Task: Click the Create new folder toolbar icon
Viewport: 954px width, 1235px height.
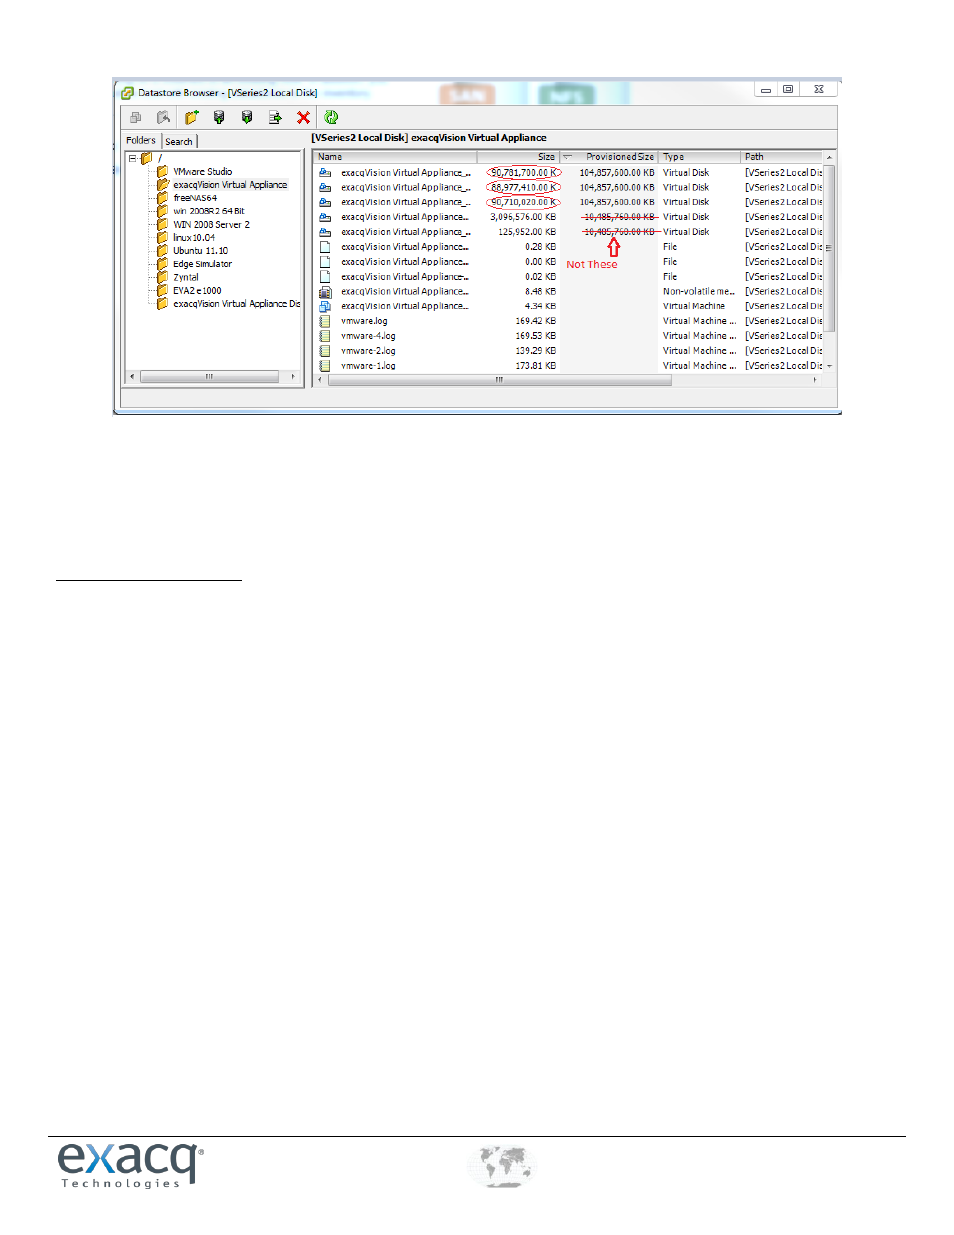Action: pyautogui.click(x=192, y=117)
